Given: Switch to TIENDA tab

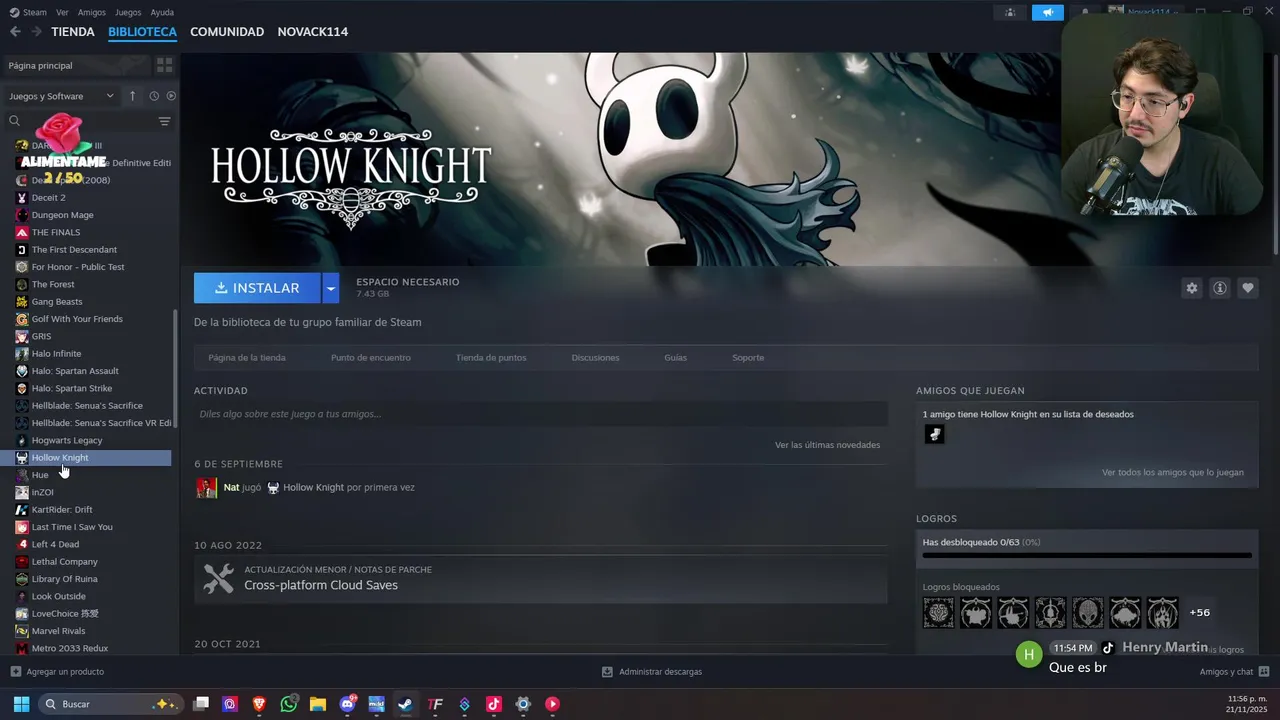Looking at the screenshot, I should 73,32.
